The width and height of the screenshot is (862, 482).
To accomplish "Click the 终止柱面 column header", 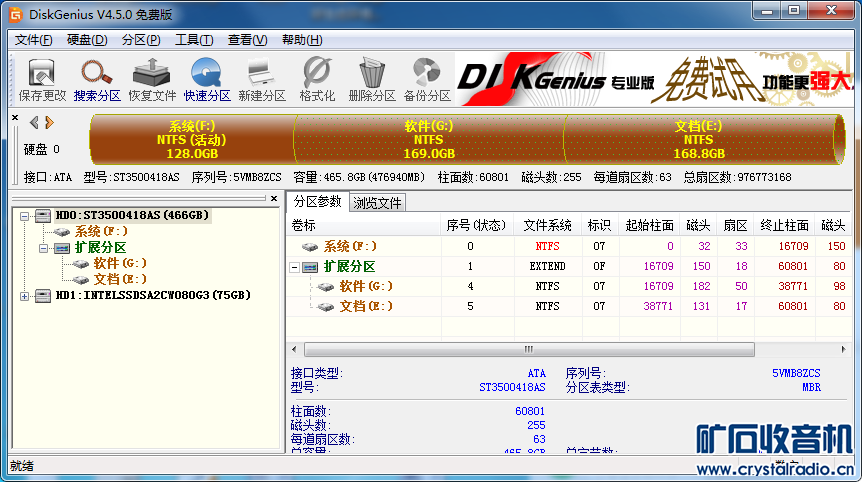I will (784, 225).
